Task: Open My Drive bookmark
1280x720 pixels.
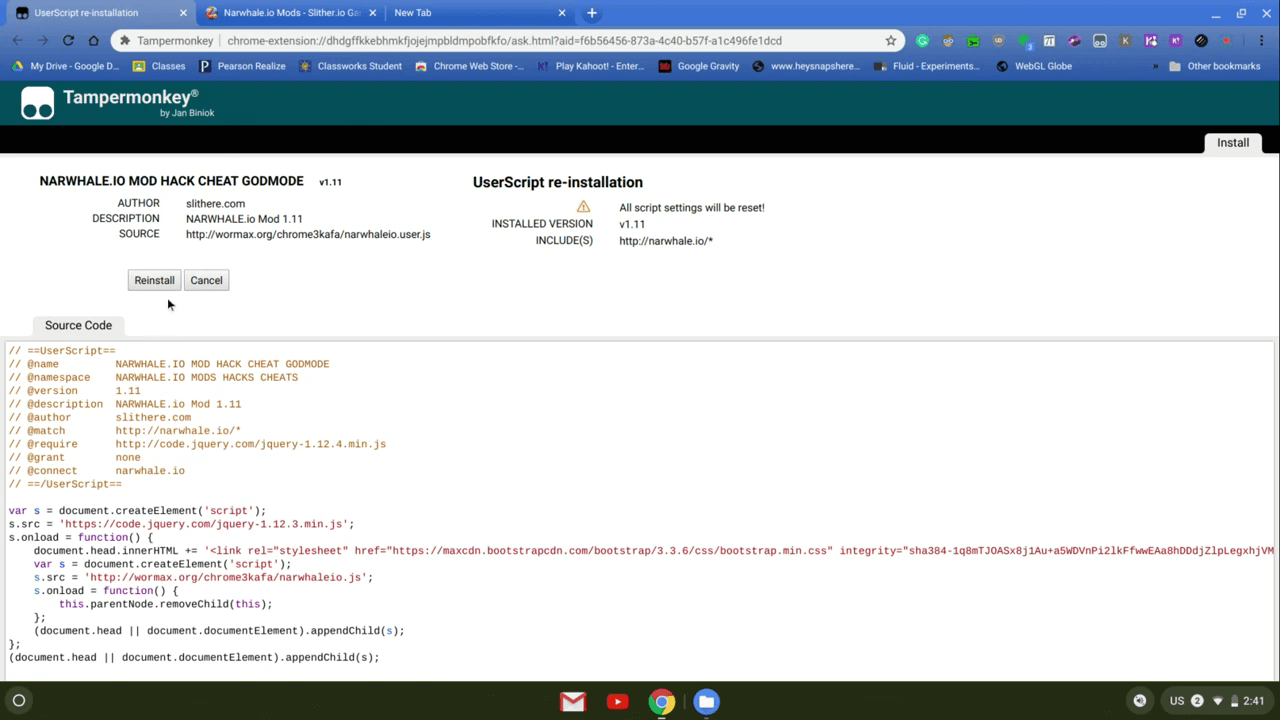Action: point(65,66)
